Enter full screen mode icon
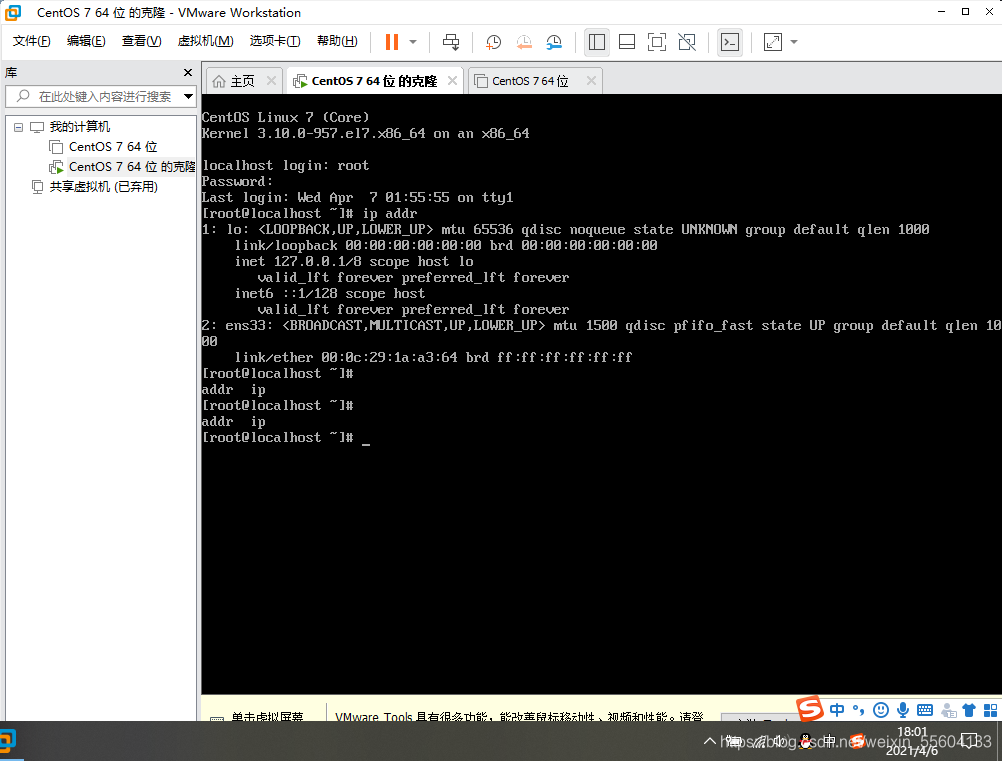This screenshot has width=1002, height=761. point(657,42)
